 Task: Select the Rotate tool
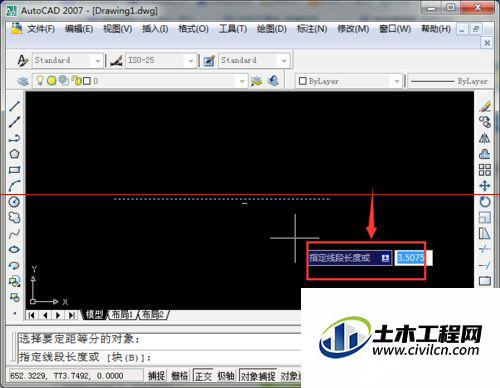485,202
